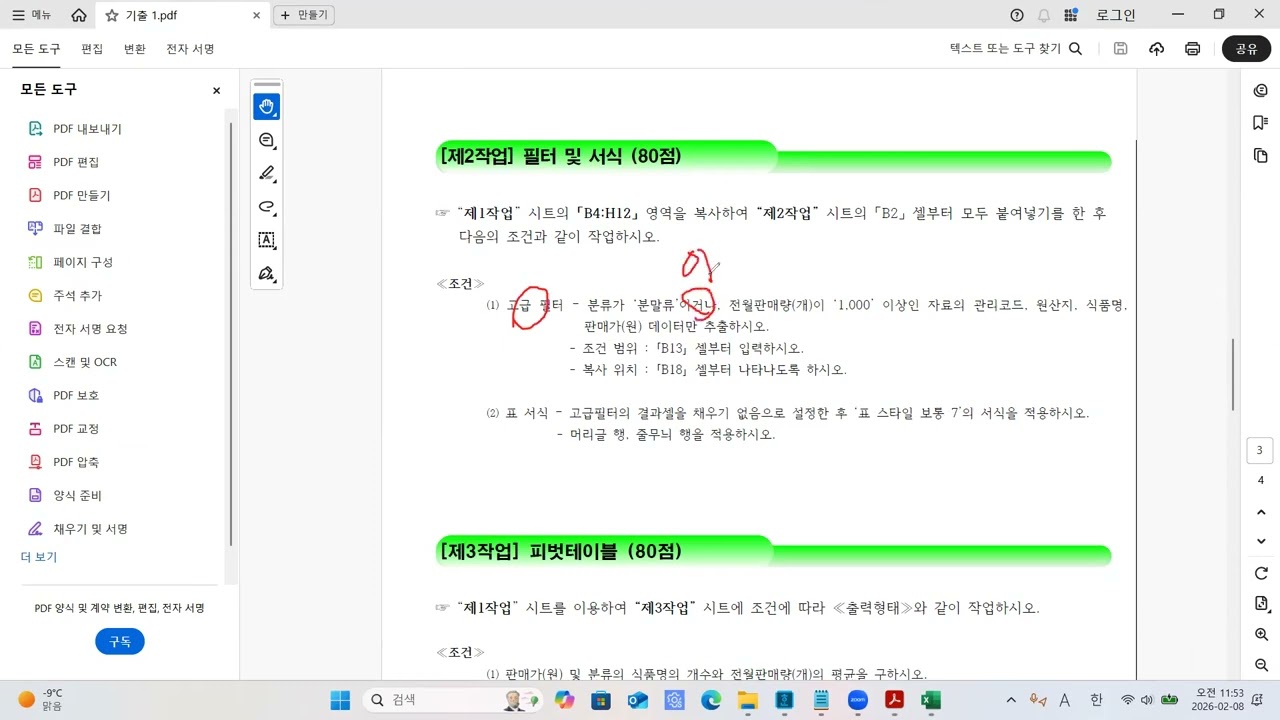This screenshot has height=720, width=1280.
Task: Click the taskbar 검색 search box
Action: tap(452, 700)
